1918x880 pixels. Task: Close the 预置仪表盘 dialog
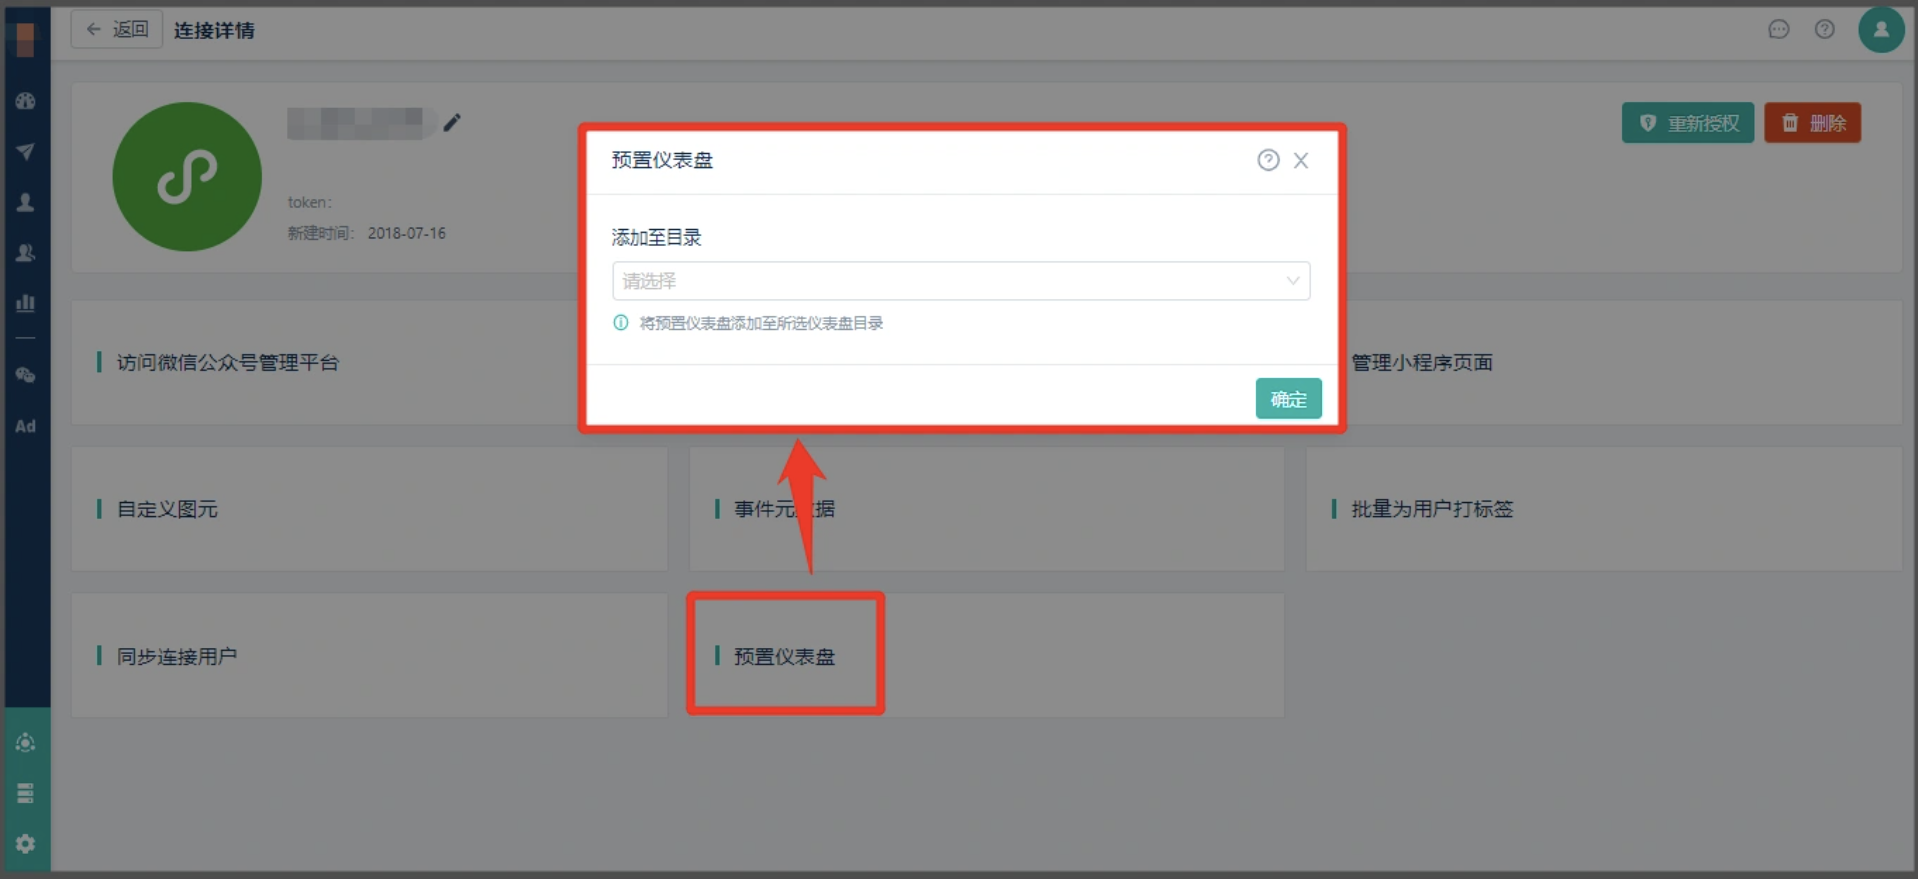click(1301, 160)
